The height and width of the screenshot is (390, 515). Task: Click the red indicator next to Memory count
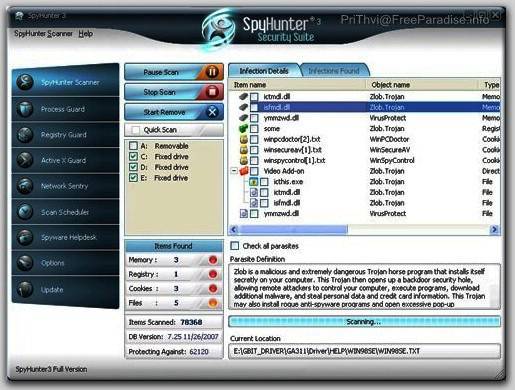coord(213,260)
